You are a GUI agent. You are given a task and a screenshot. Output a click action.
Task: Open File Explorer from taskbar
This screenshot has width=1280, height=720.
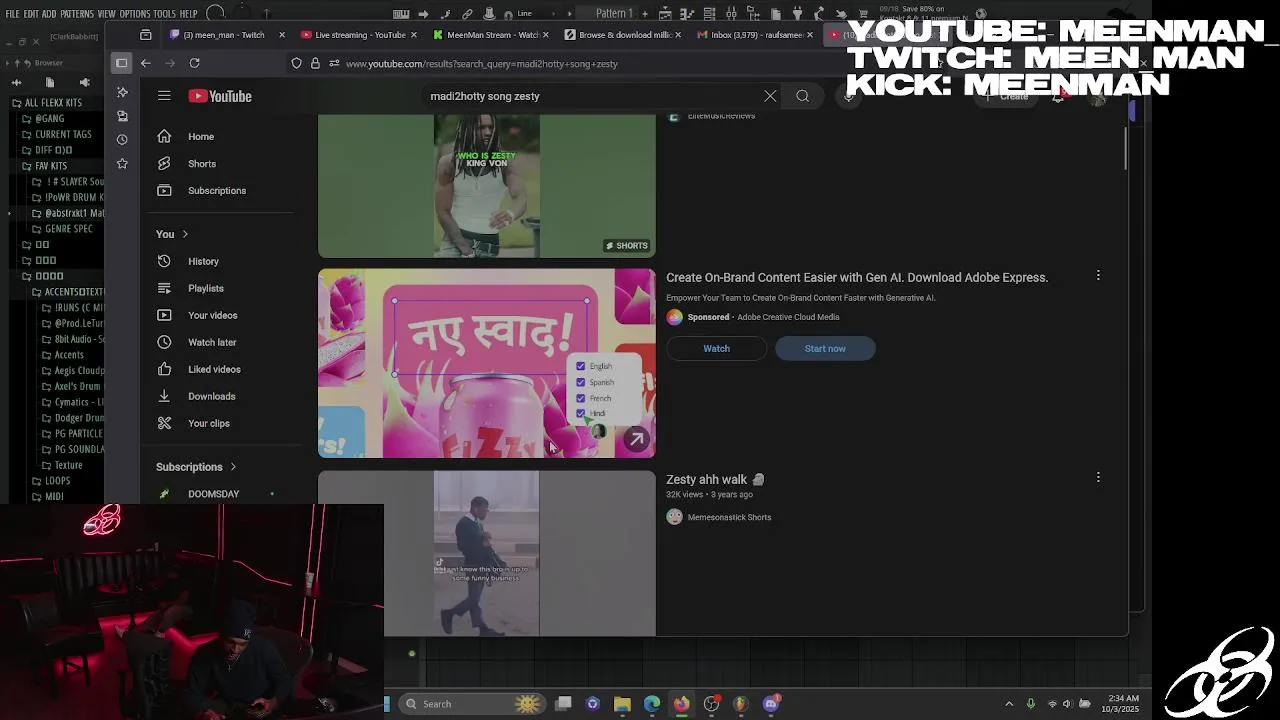[622, 704]
